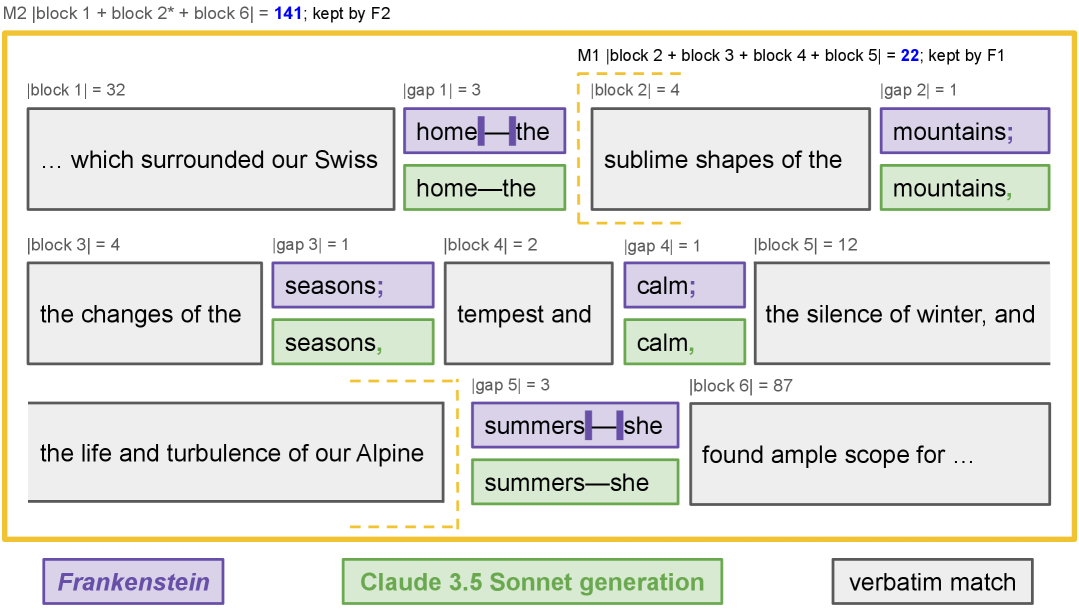Select the 'sublime shapes of the' block
1079x610 pixels.
[x=730, y=159]
